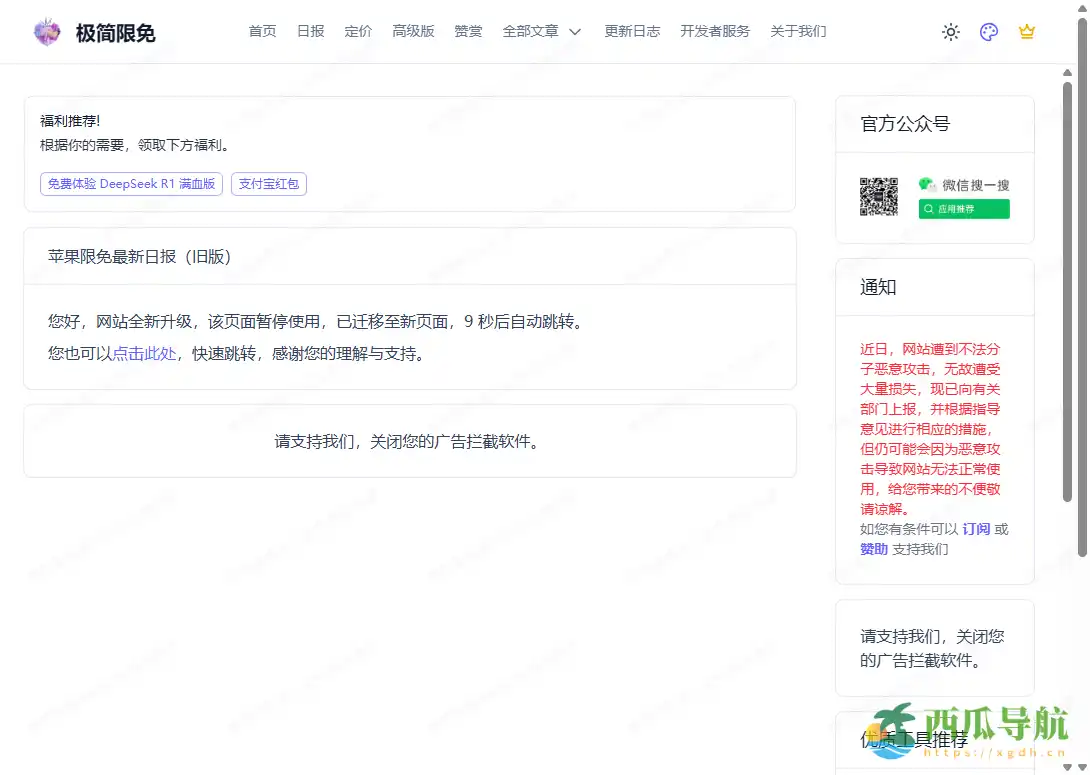The width and height of the screenshot is (1090, 775).
Task: Click the search icon in 应用推荐 button
Action: [930, 208]
